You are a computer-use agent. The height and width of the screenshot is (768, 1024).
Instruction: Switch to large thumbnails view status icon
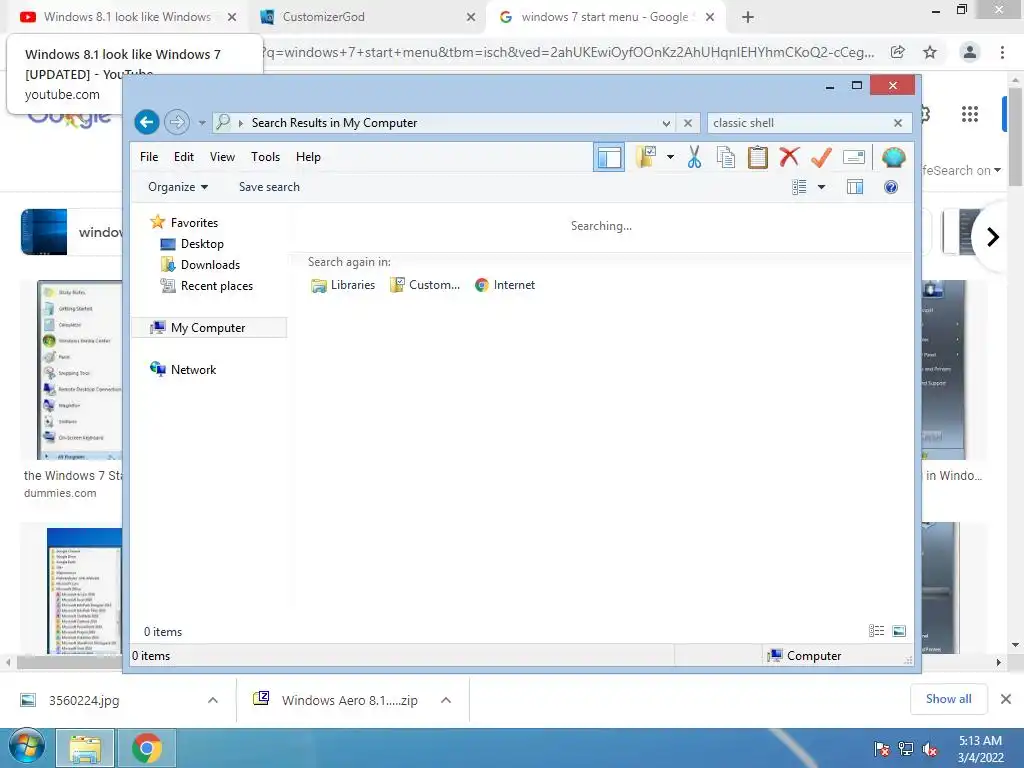pyautogui.click(x=899, y=631)
